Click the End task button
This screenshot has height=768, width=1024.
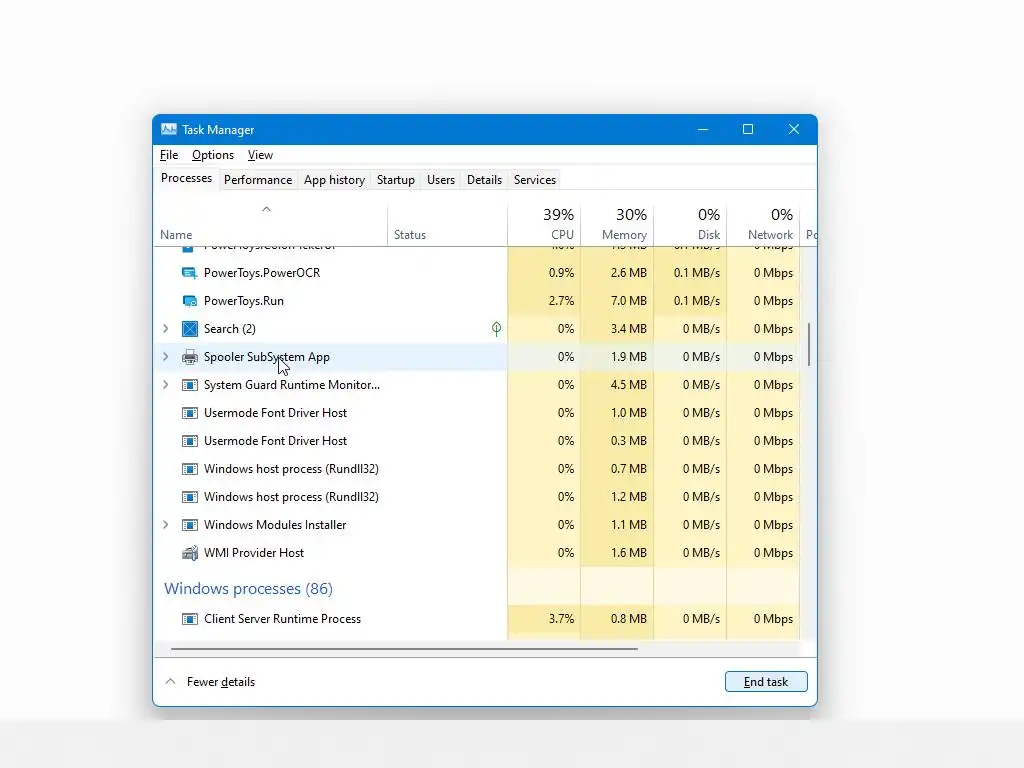click(x=766, y=682)
